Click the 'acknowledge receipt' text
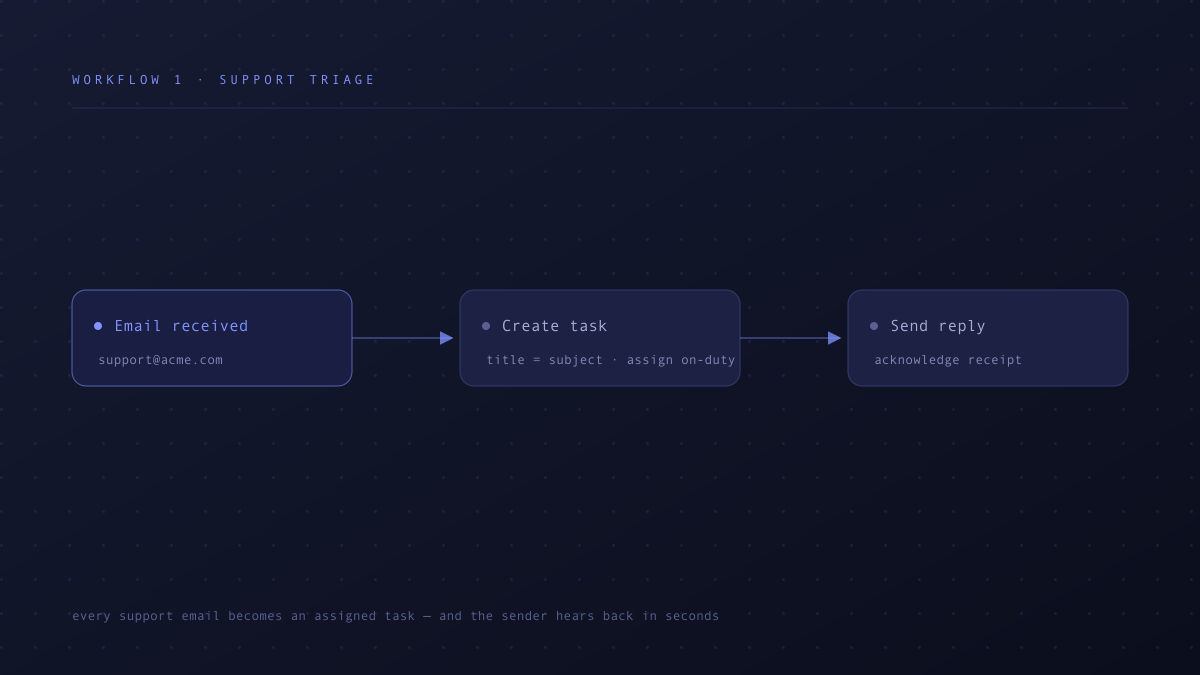 pos(948,360)
